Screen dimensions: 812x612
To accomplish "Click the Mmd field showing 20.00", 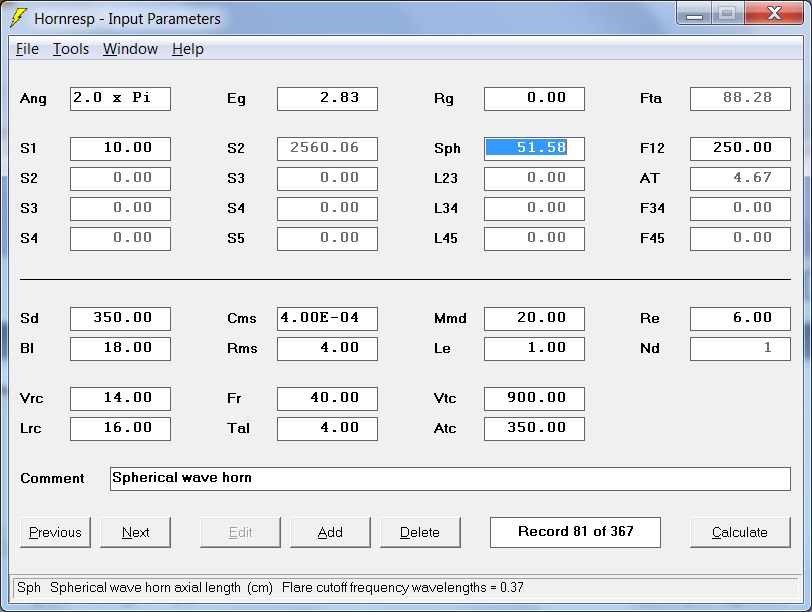I will (x=534, y=319).
